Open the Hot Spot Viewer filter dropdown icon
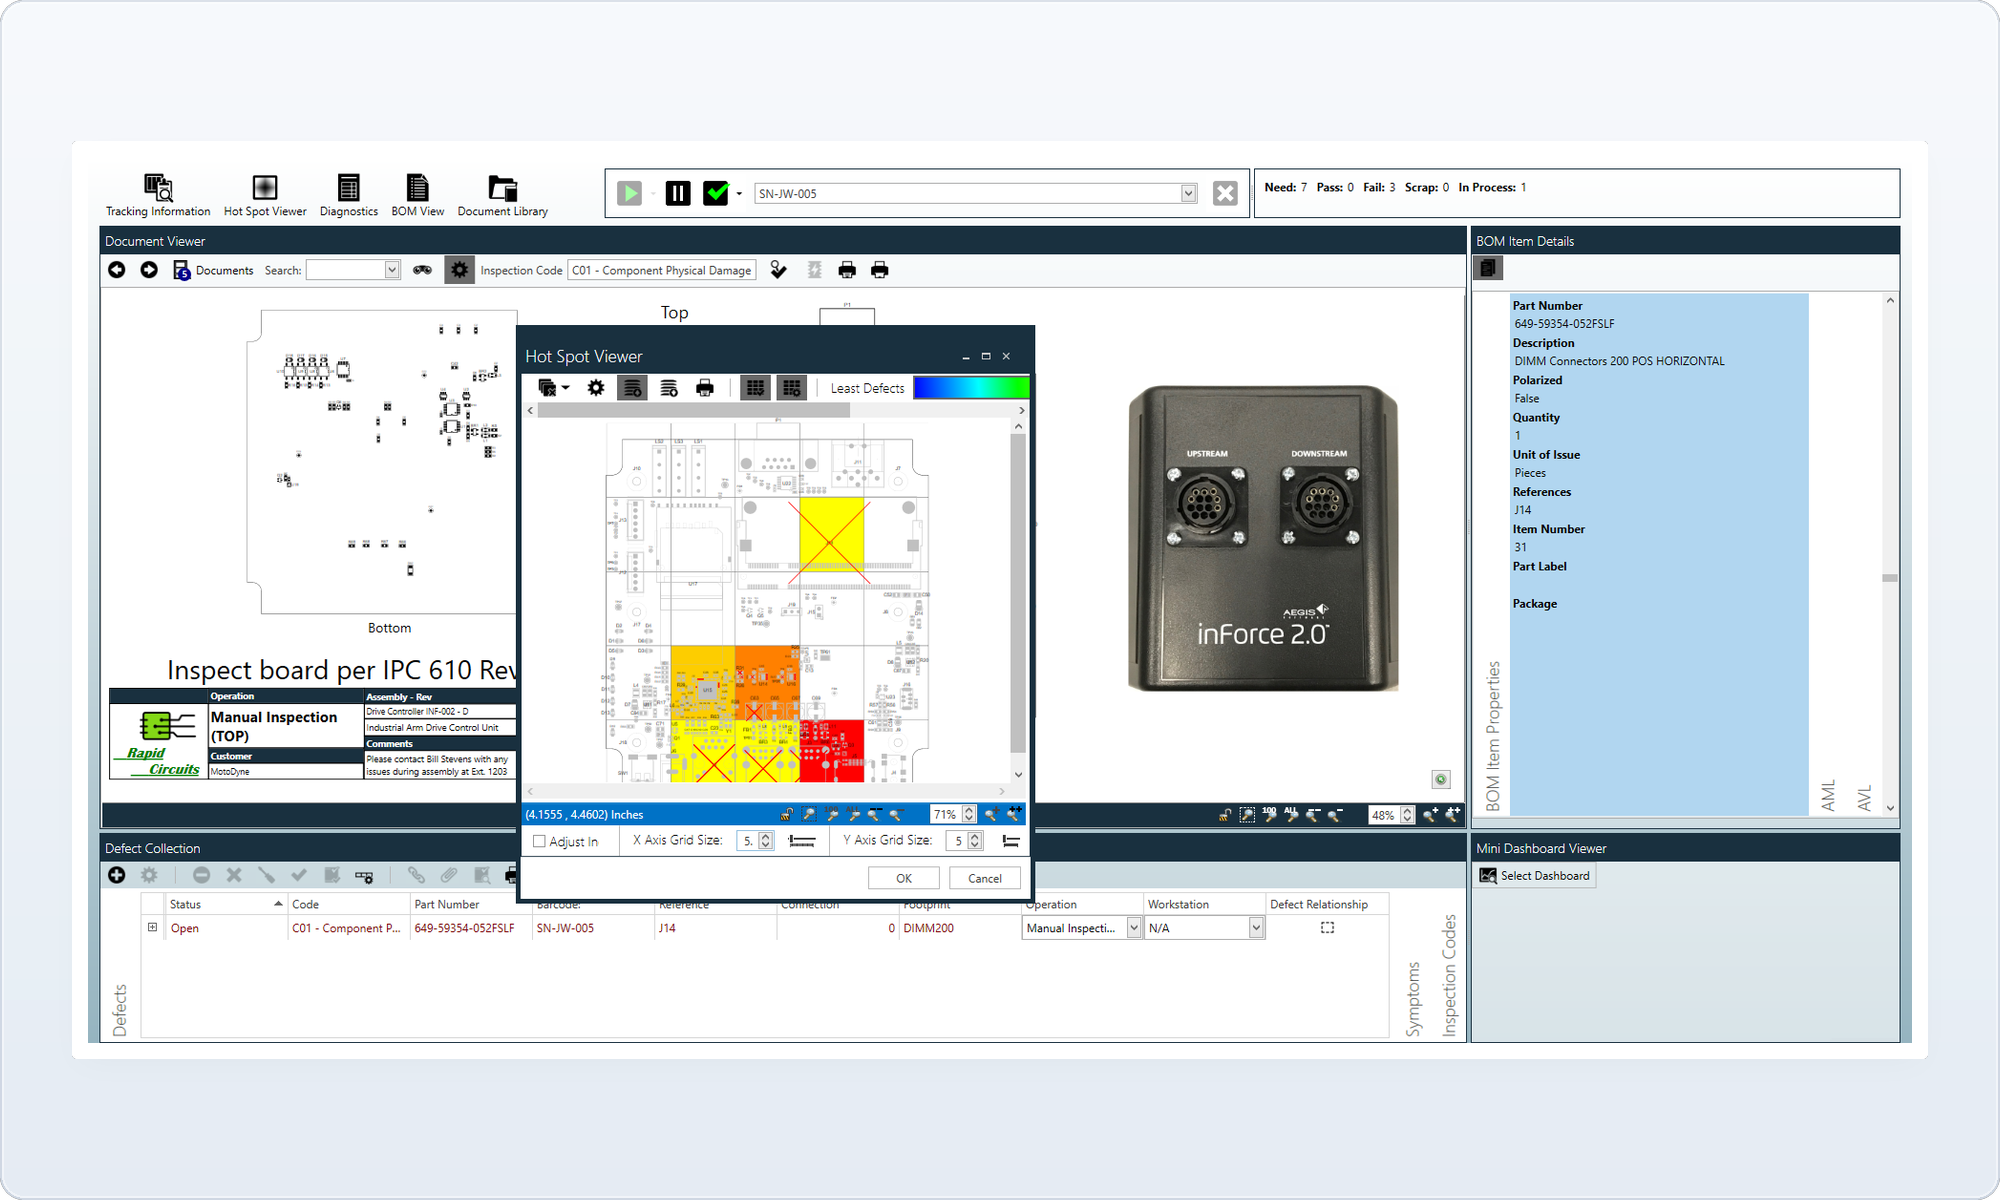The height and width of the screenshot is (1200, 2000). tap(553, 388)
